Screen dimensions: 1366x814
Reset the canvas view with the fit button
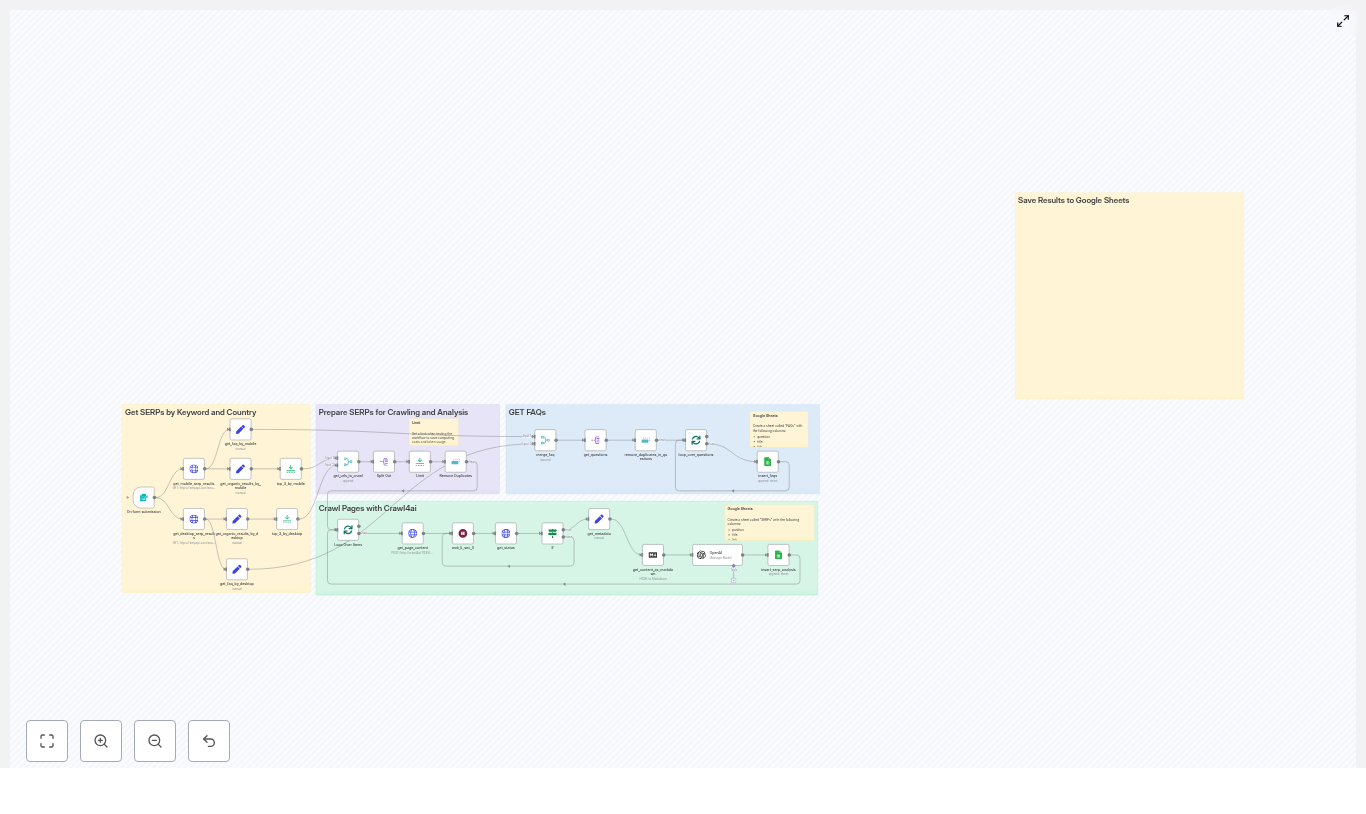pos(47,741)
